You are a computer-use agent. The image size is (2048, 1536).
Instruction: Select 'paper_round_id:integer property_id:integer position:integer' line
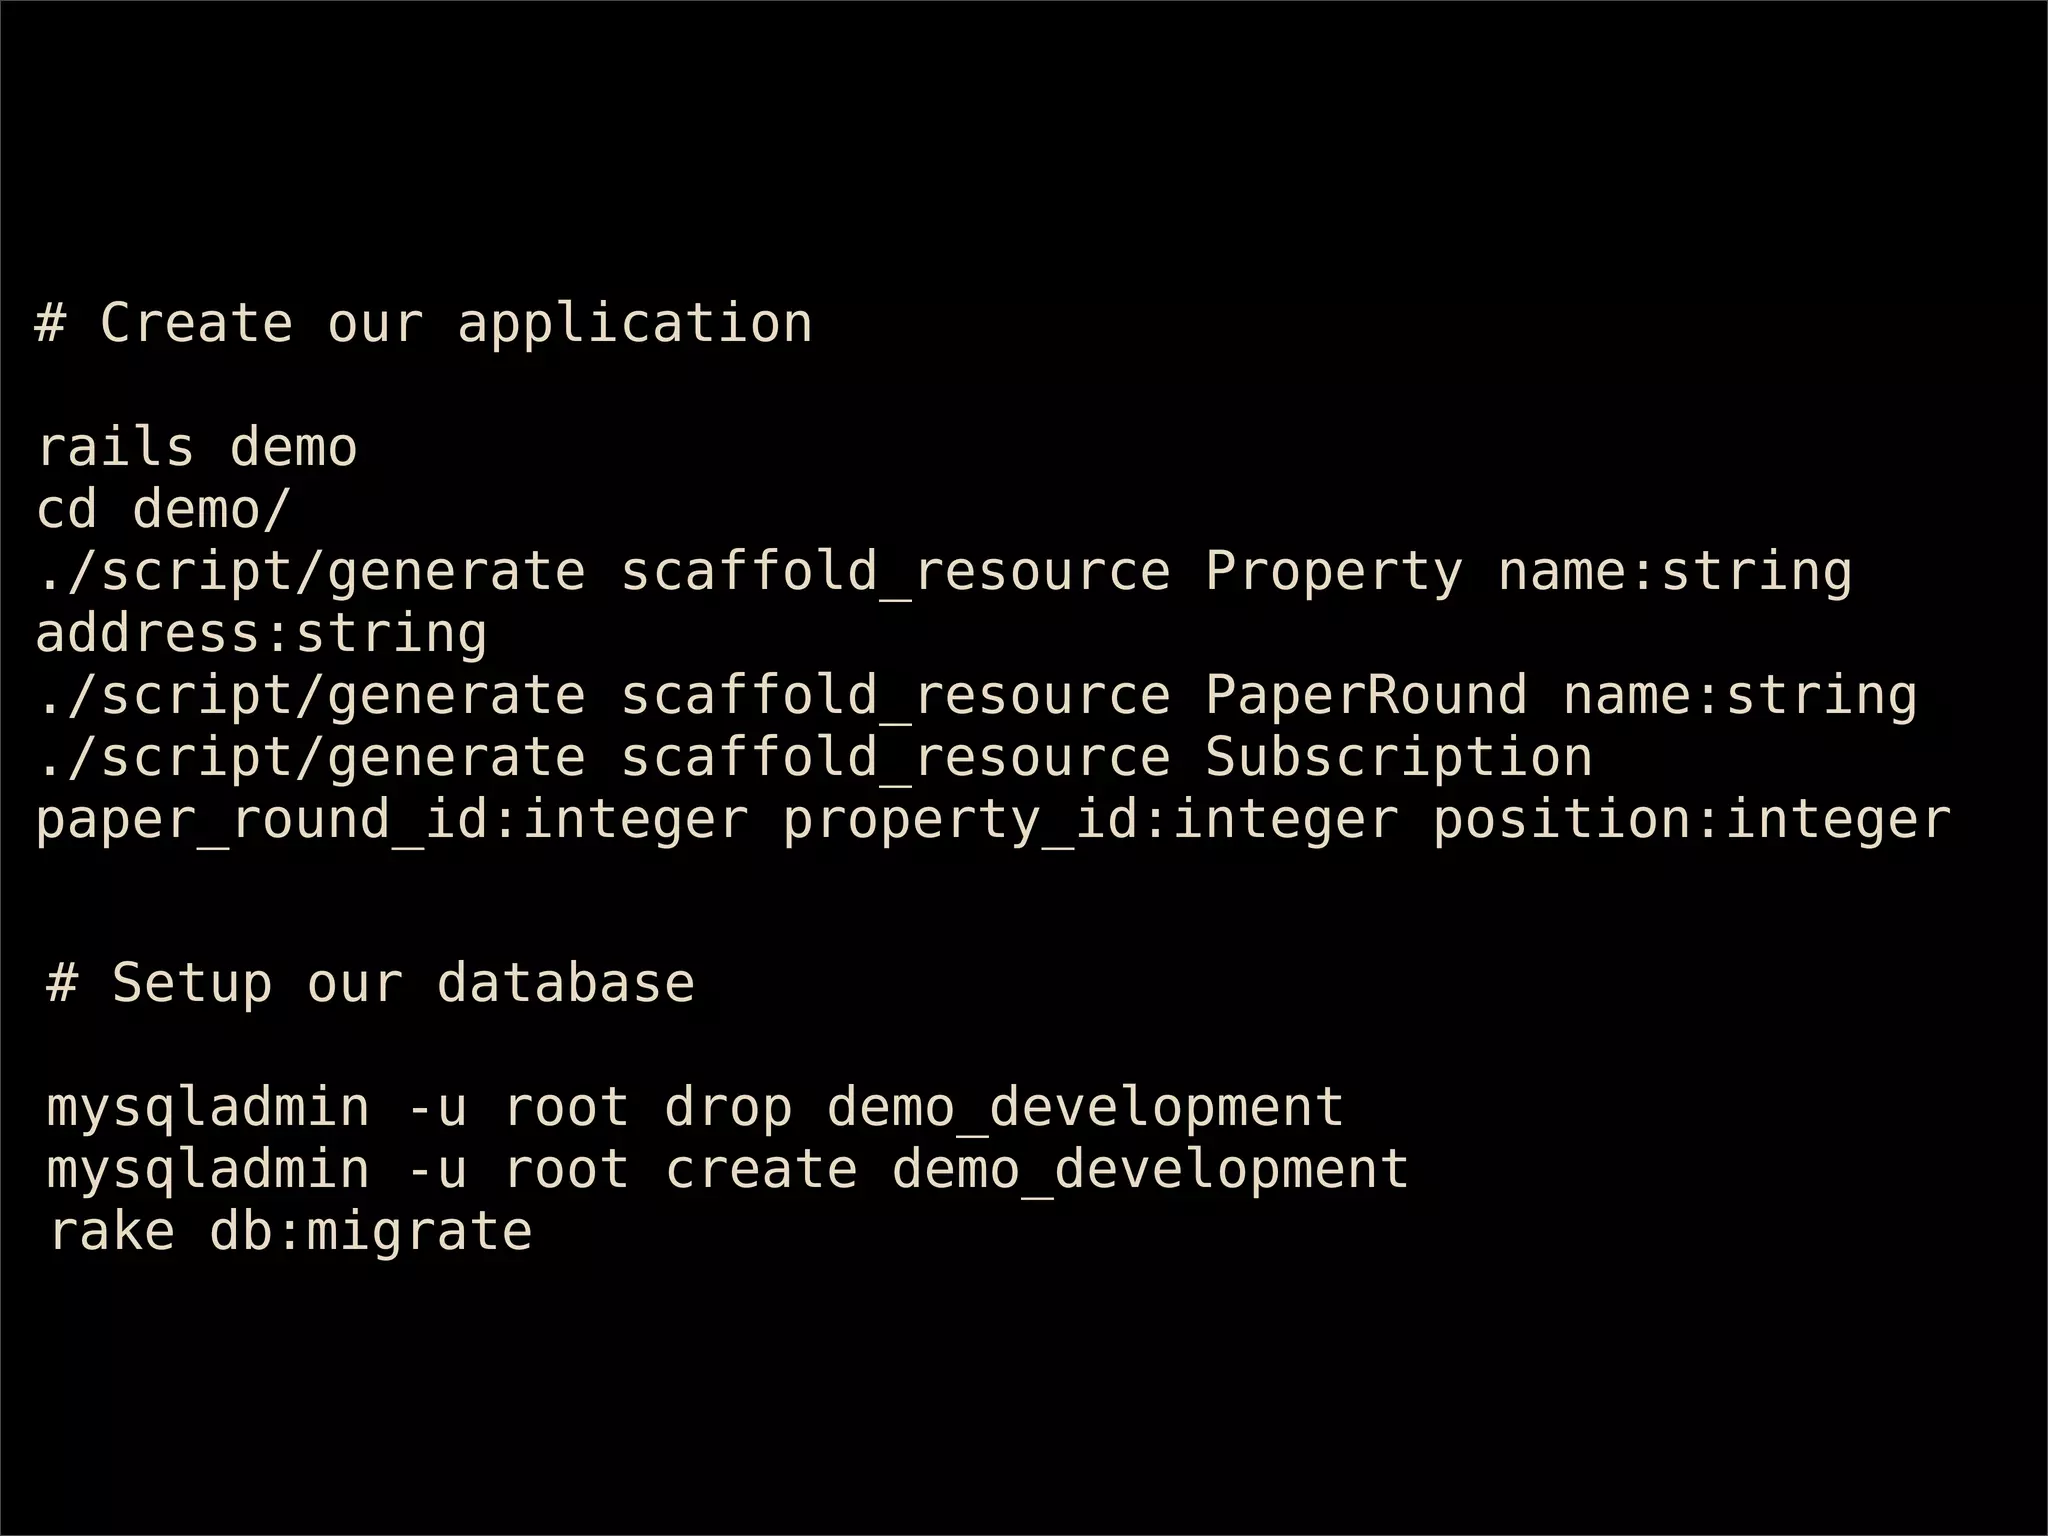pyautogui.click(x=993, y=820)
